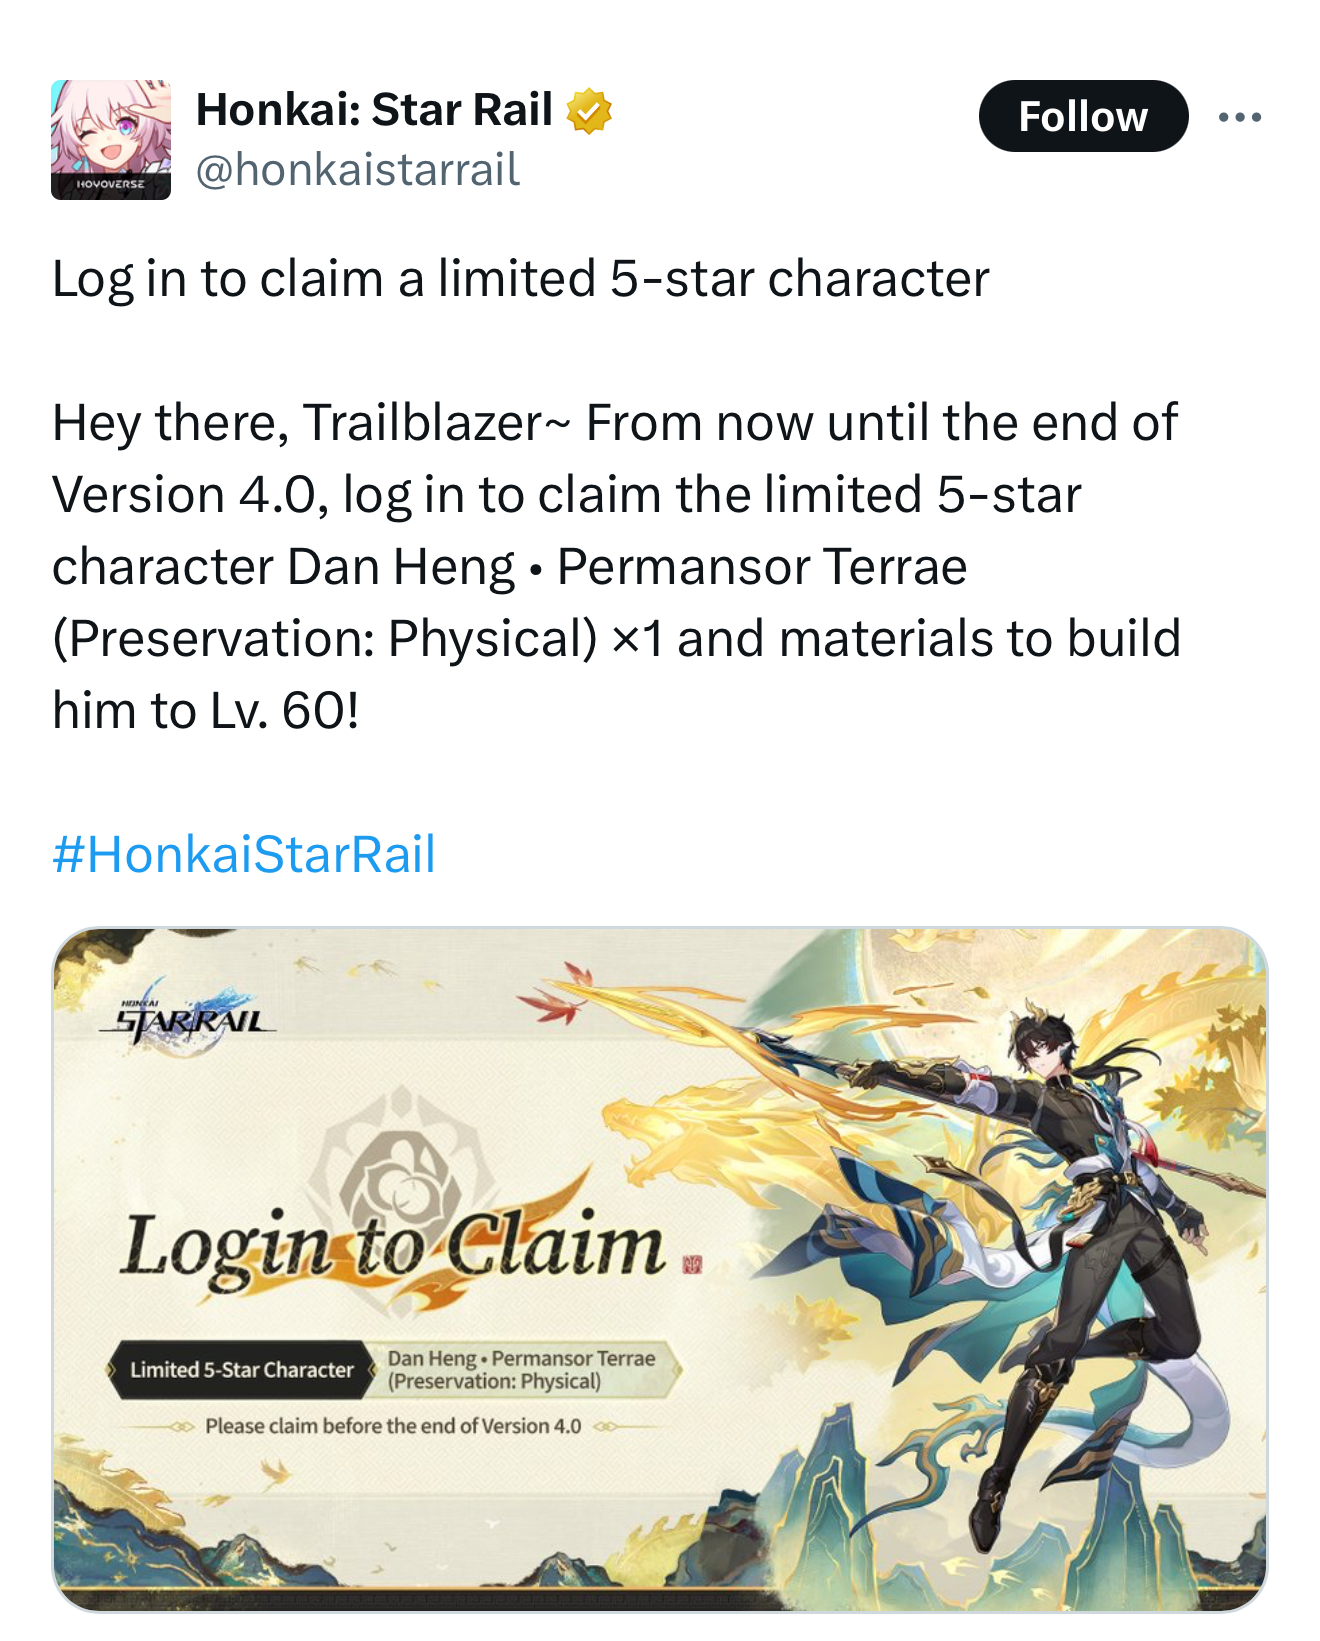Click the black "Limited 5-Star Character" label
Screen dimensions: 1320x1641
pyautogui.click(x=240, y=1370)
